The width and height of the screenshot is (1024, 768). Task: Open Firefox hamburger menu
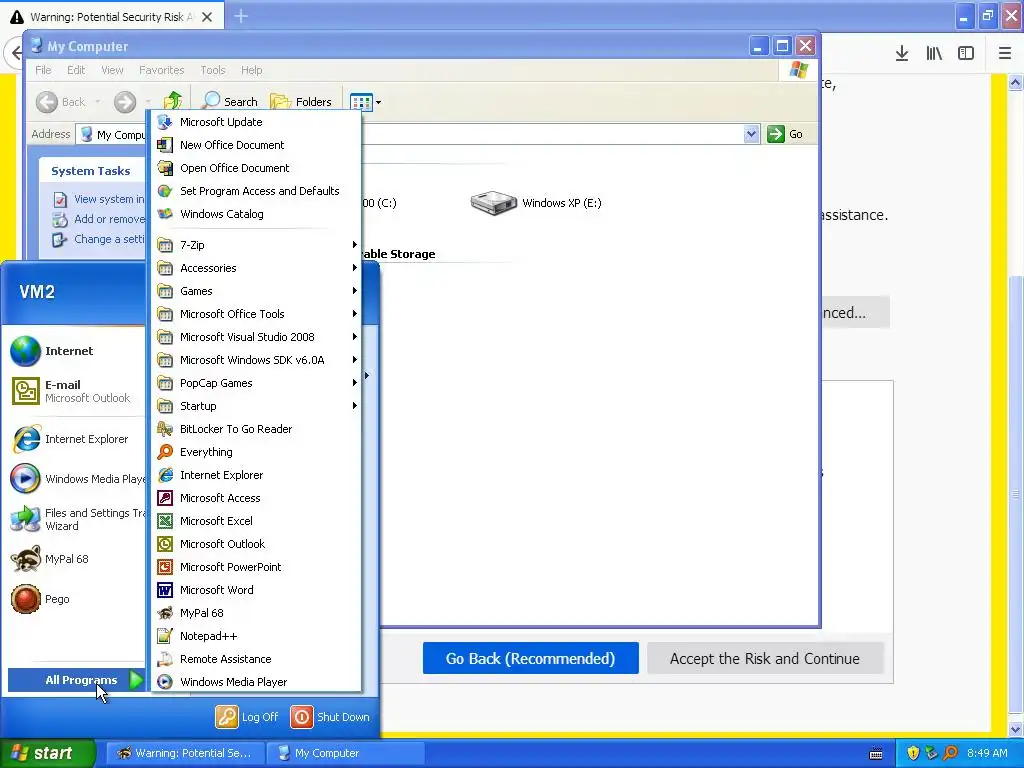1005,54
